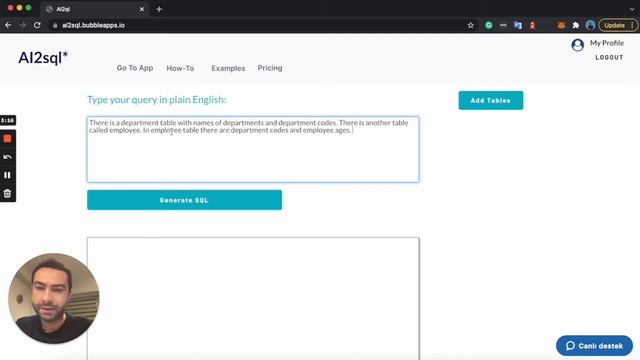Click the browser forward arrow
The image size is (640, 360).
(x=23, y=25)
